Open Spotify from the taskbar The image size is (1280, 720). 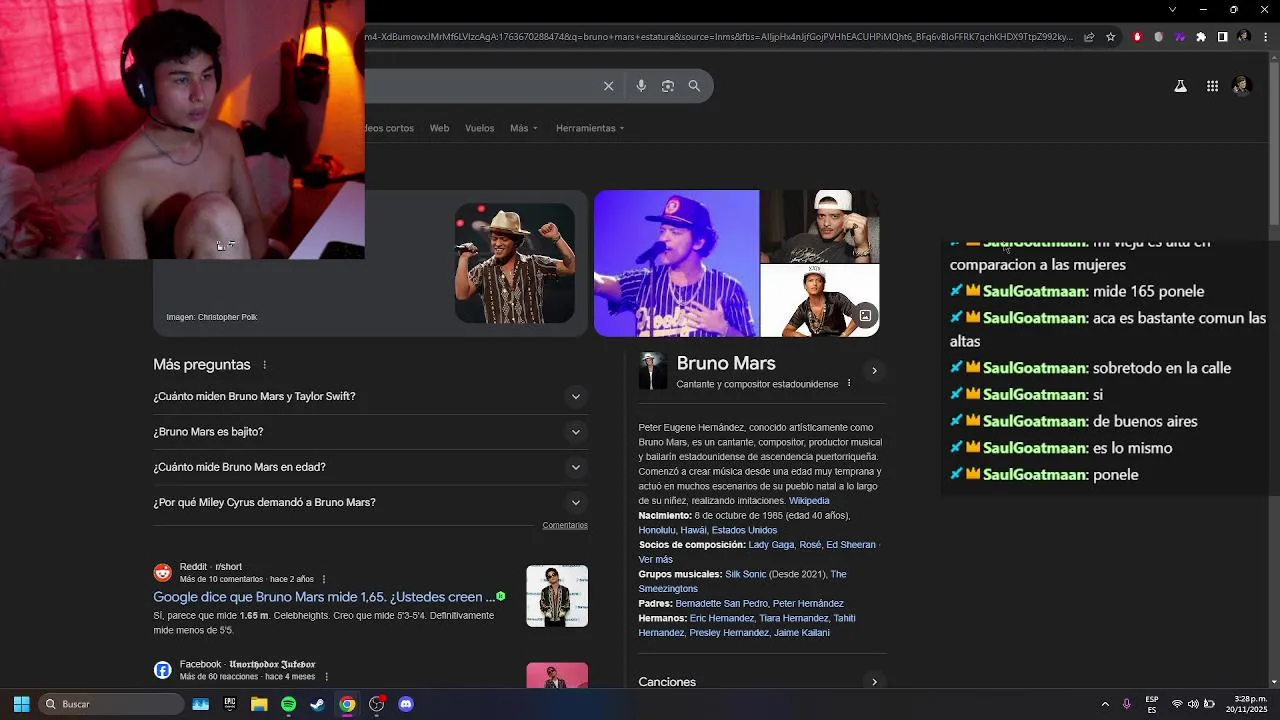coord(288,704)
